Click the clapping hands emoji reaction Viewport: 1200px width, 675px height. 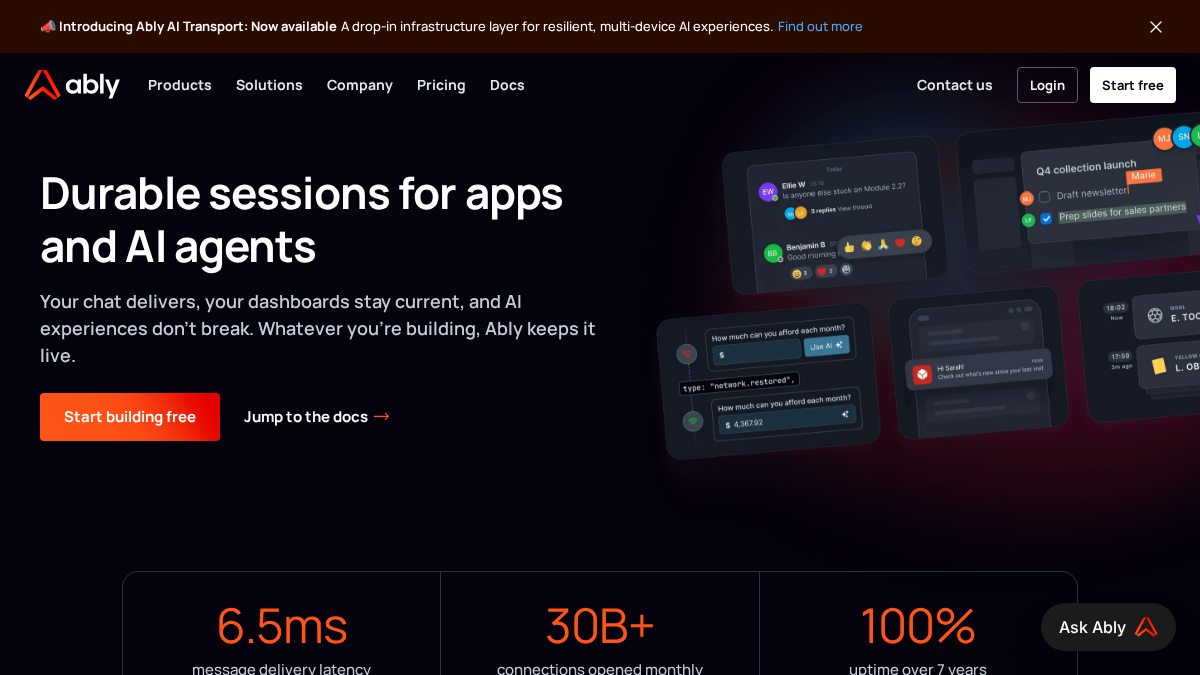(866, 245)
